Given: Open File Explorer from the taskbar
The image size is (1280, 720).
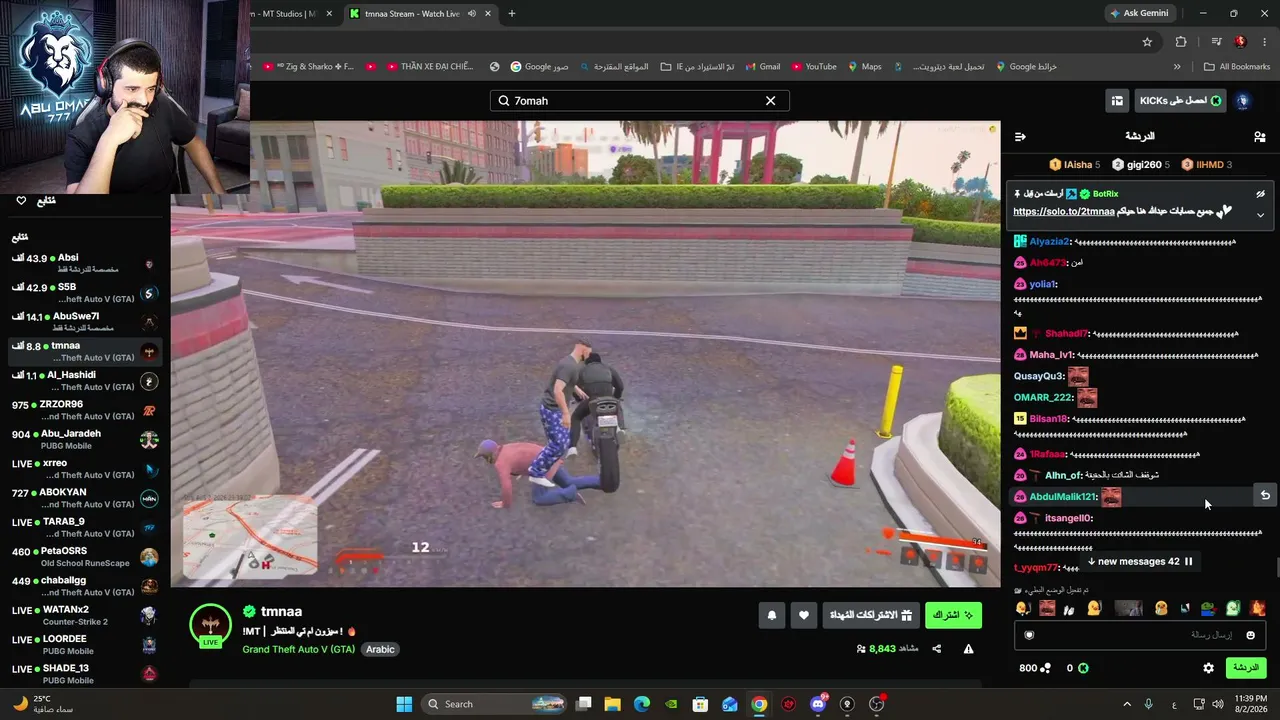Looking at the screenshot, I should tap(613, 704).
